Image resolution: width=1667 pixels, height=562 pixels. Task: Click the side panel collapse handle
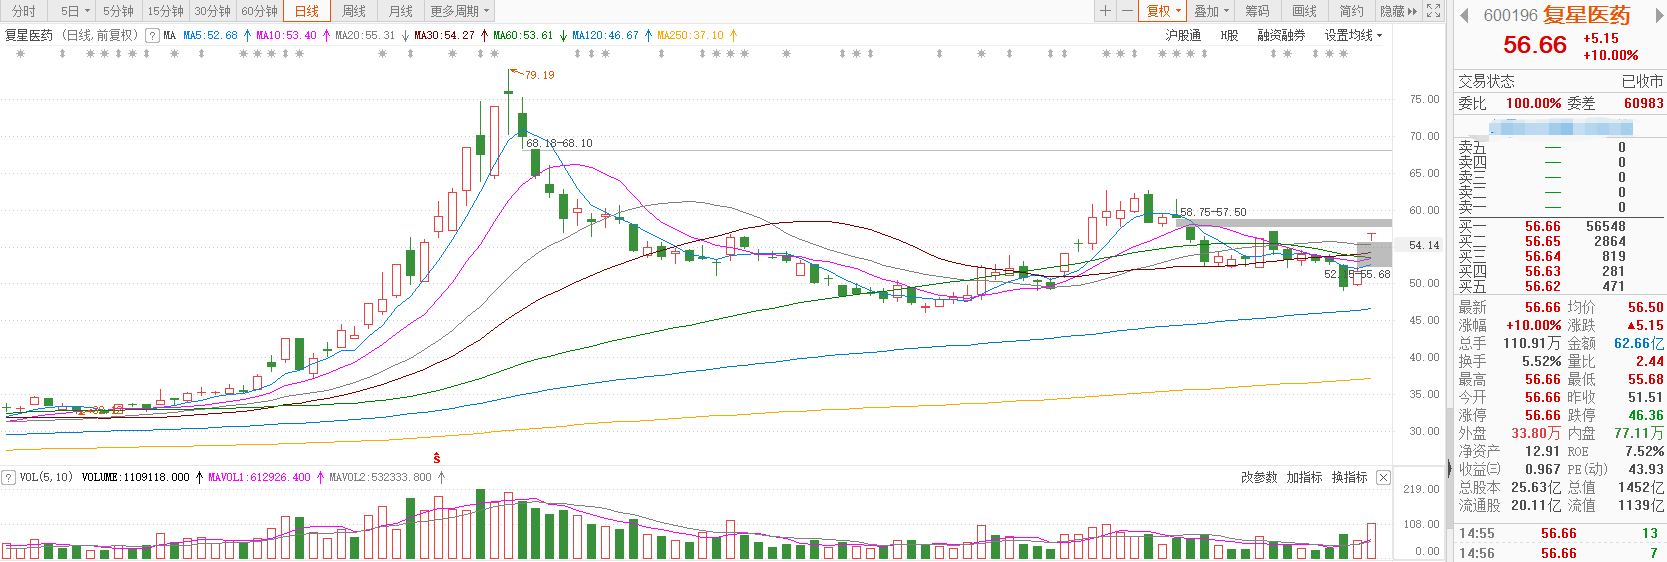coord(1449,467)
